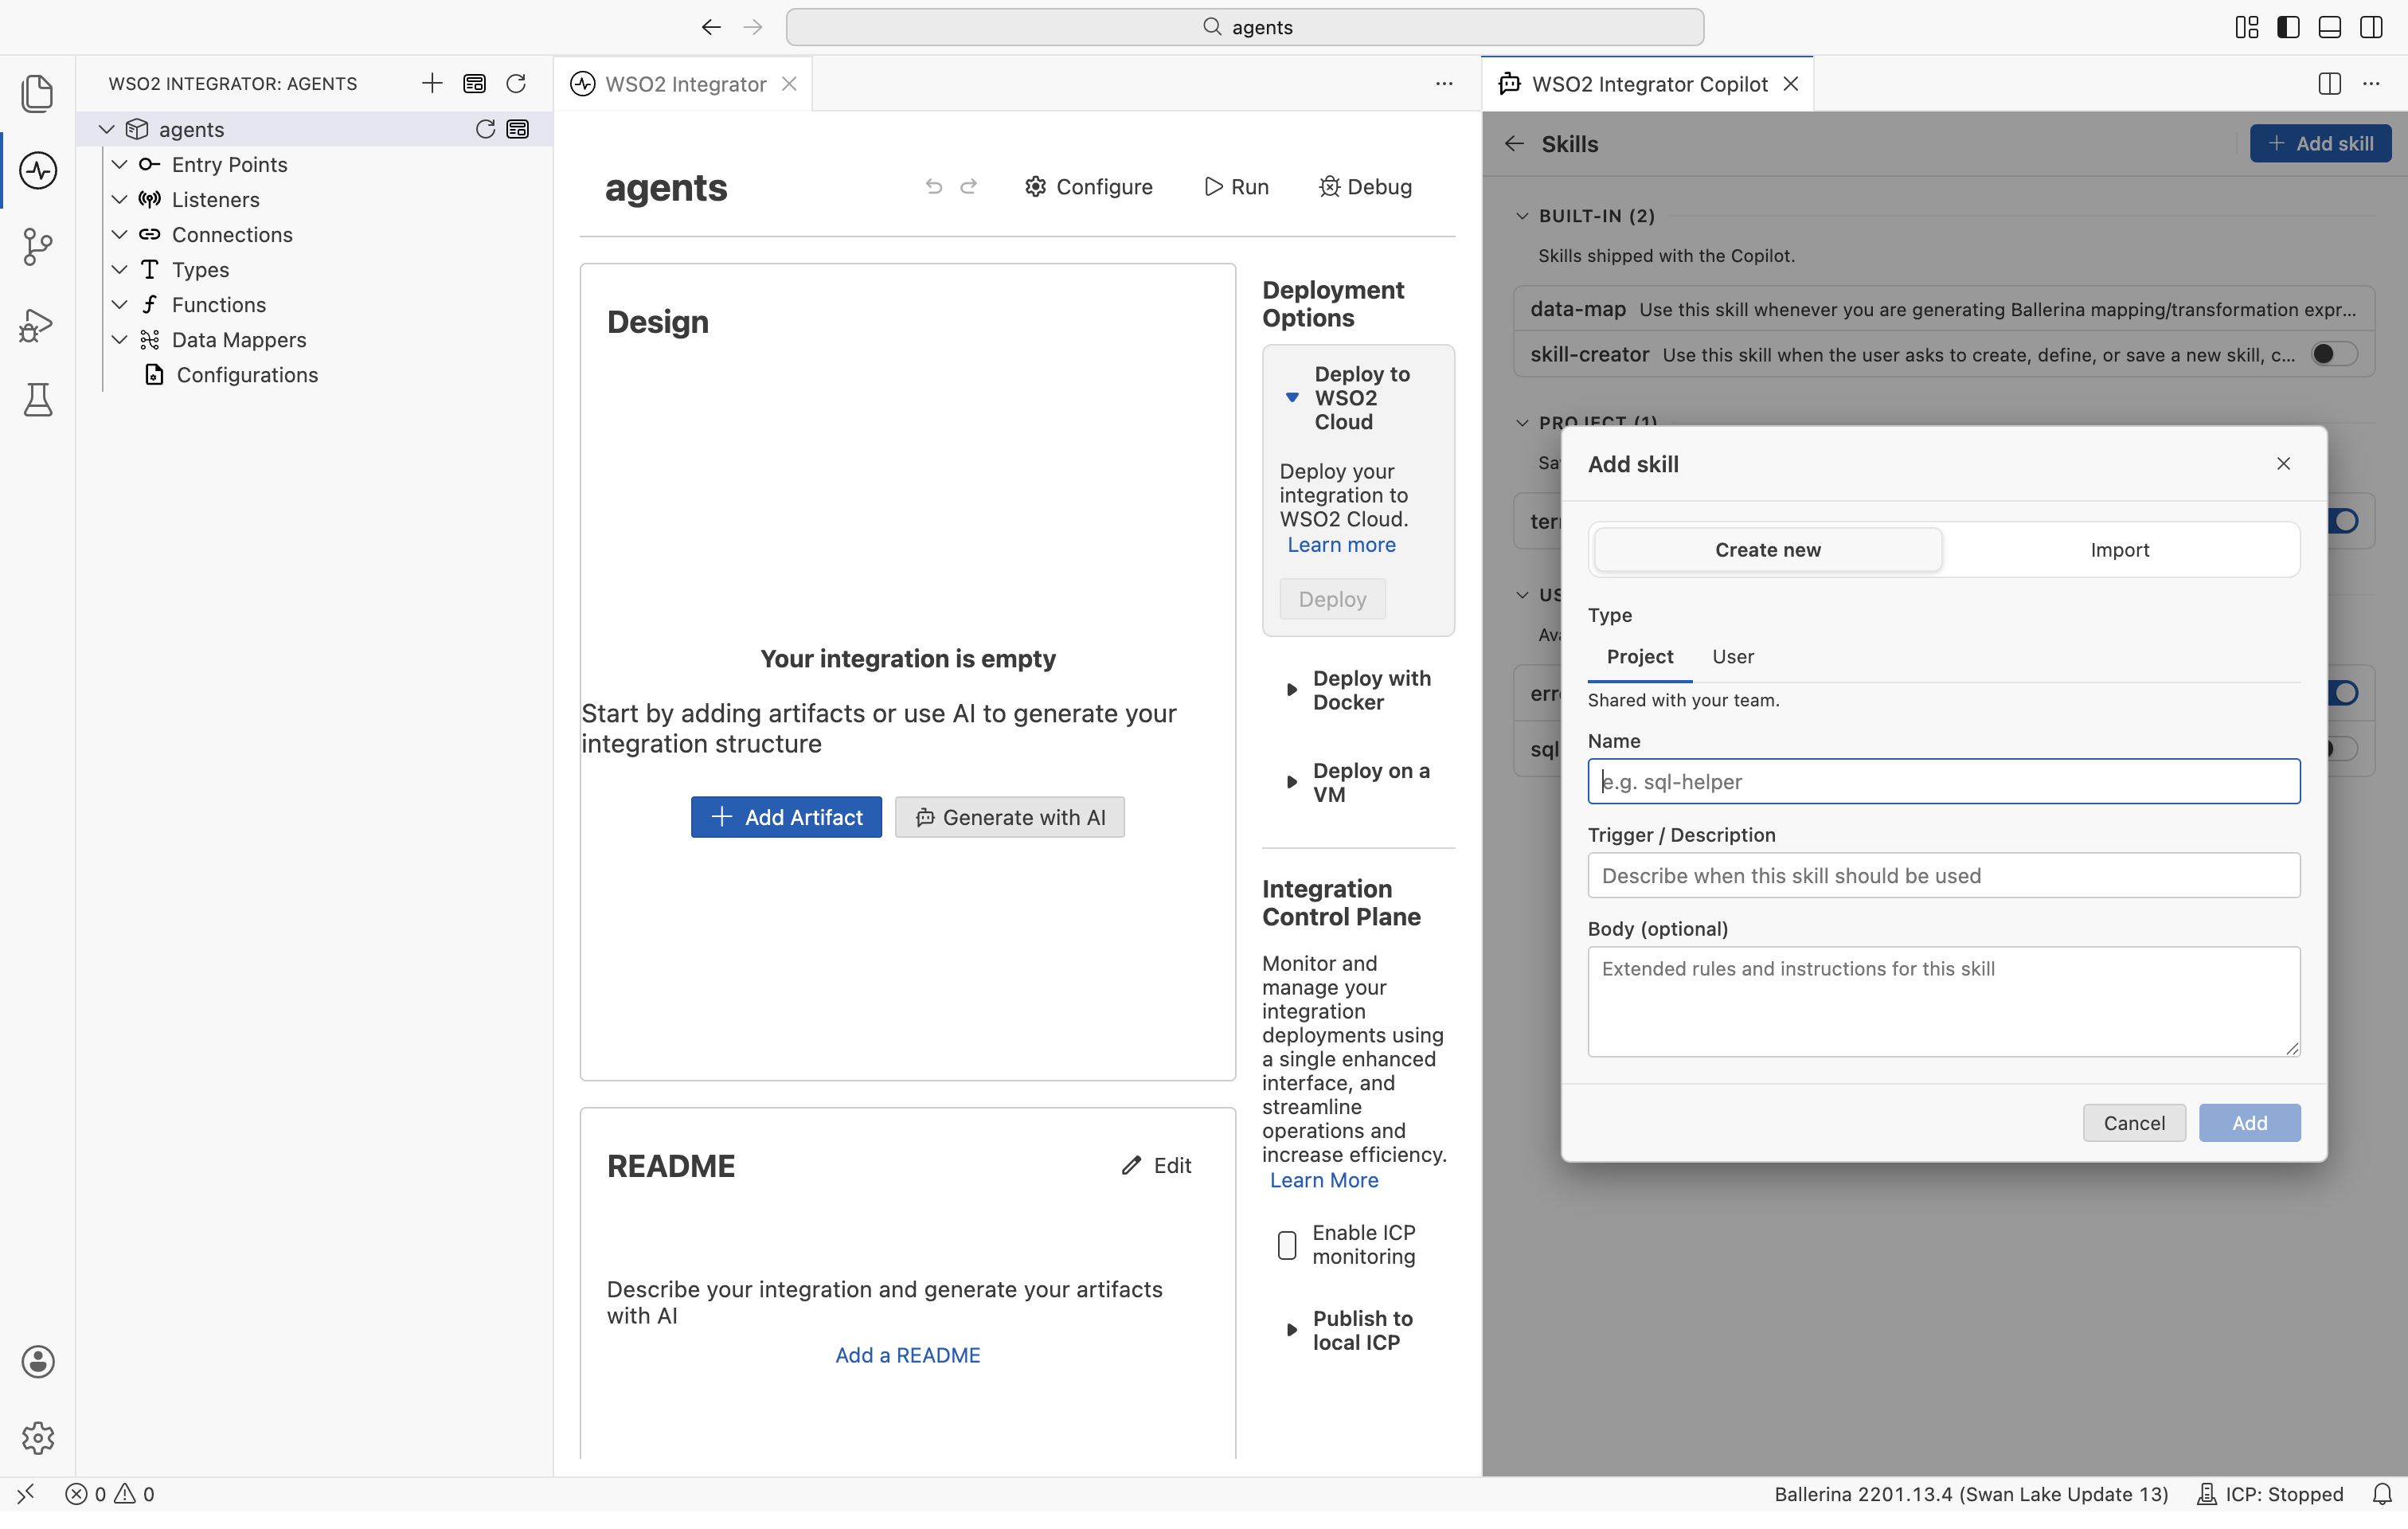Collapse the Listeners node
This screenshot has height=1529, width=2408.
tap(120, 199)
